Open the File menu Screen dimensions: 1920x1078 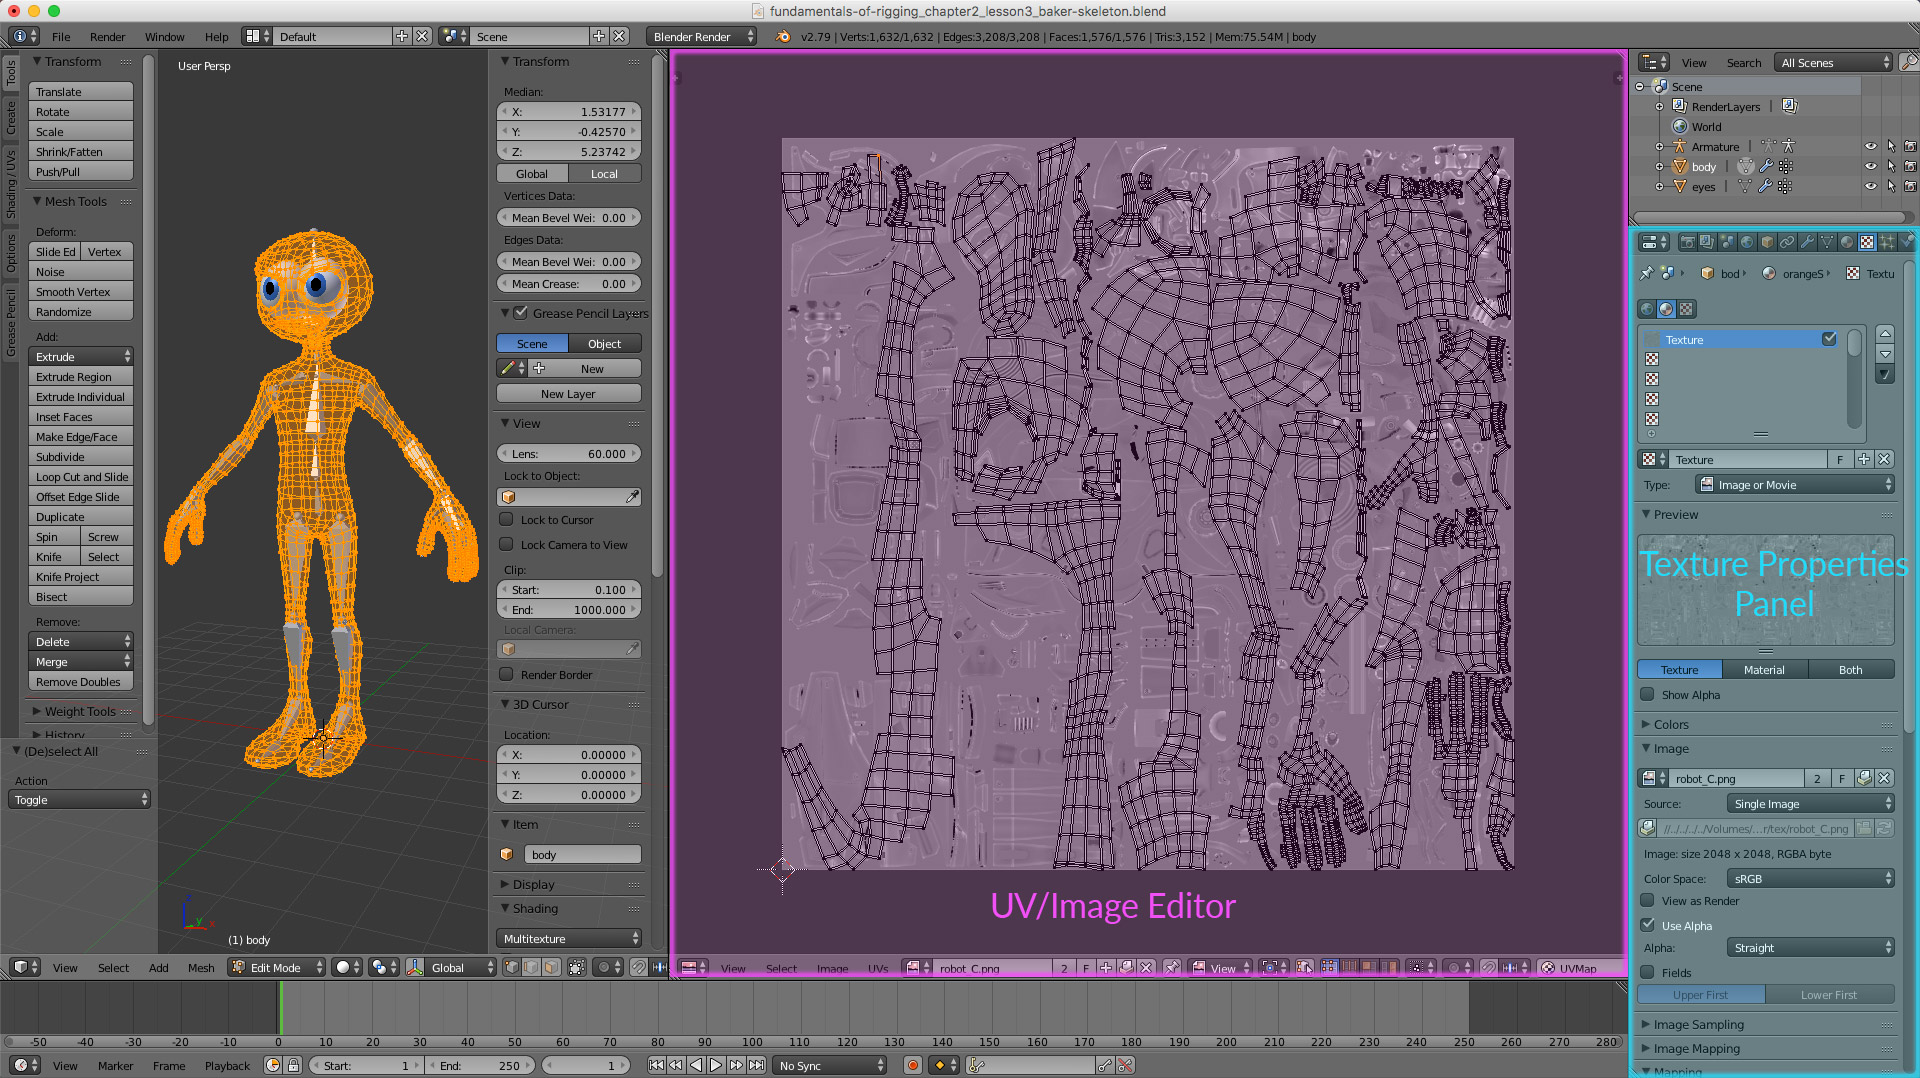coord(61,36)
